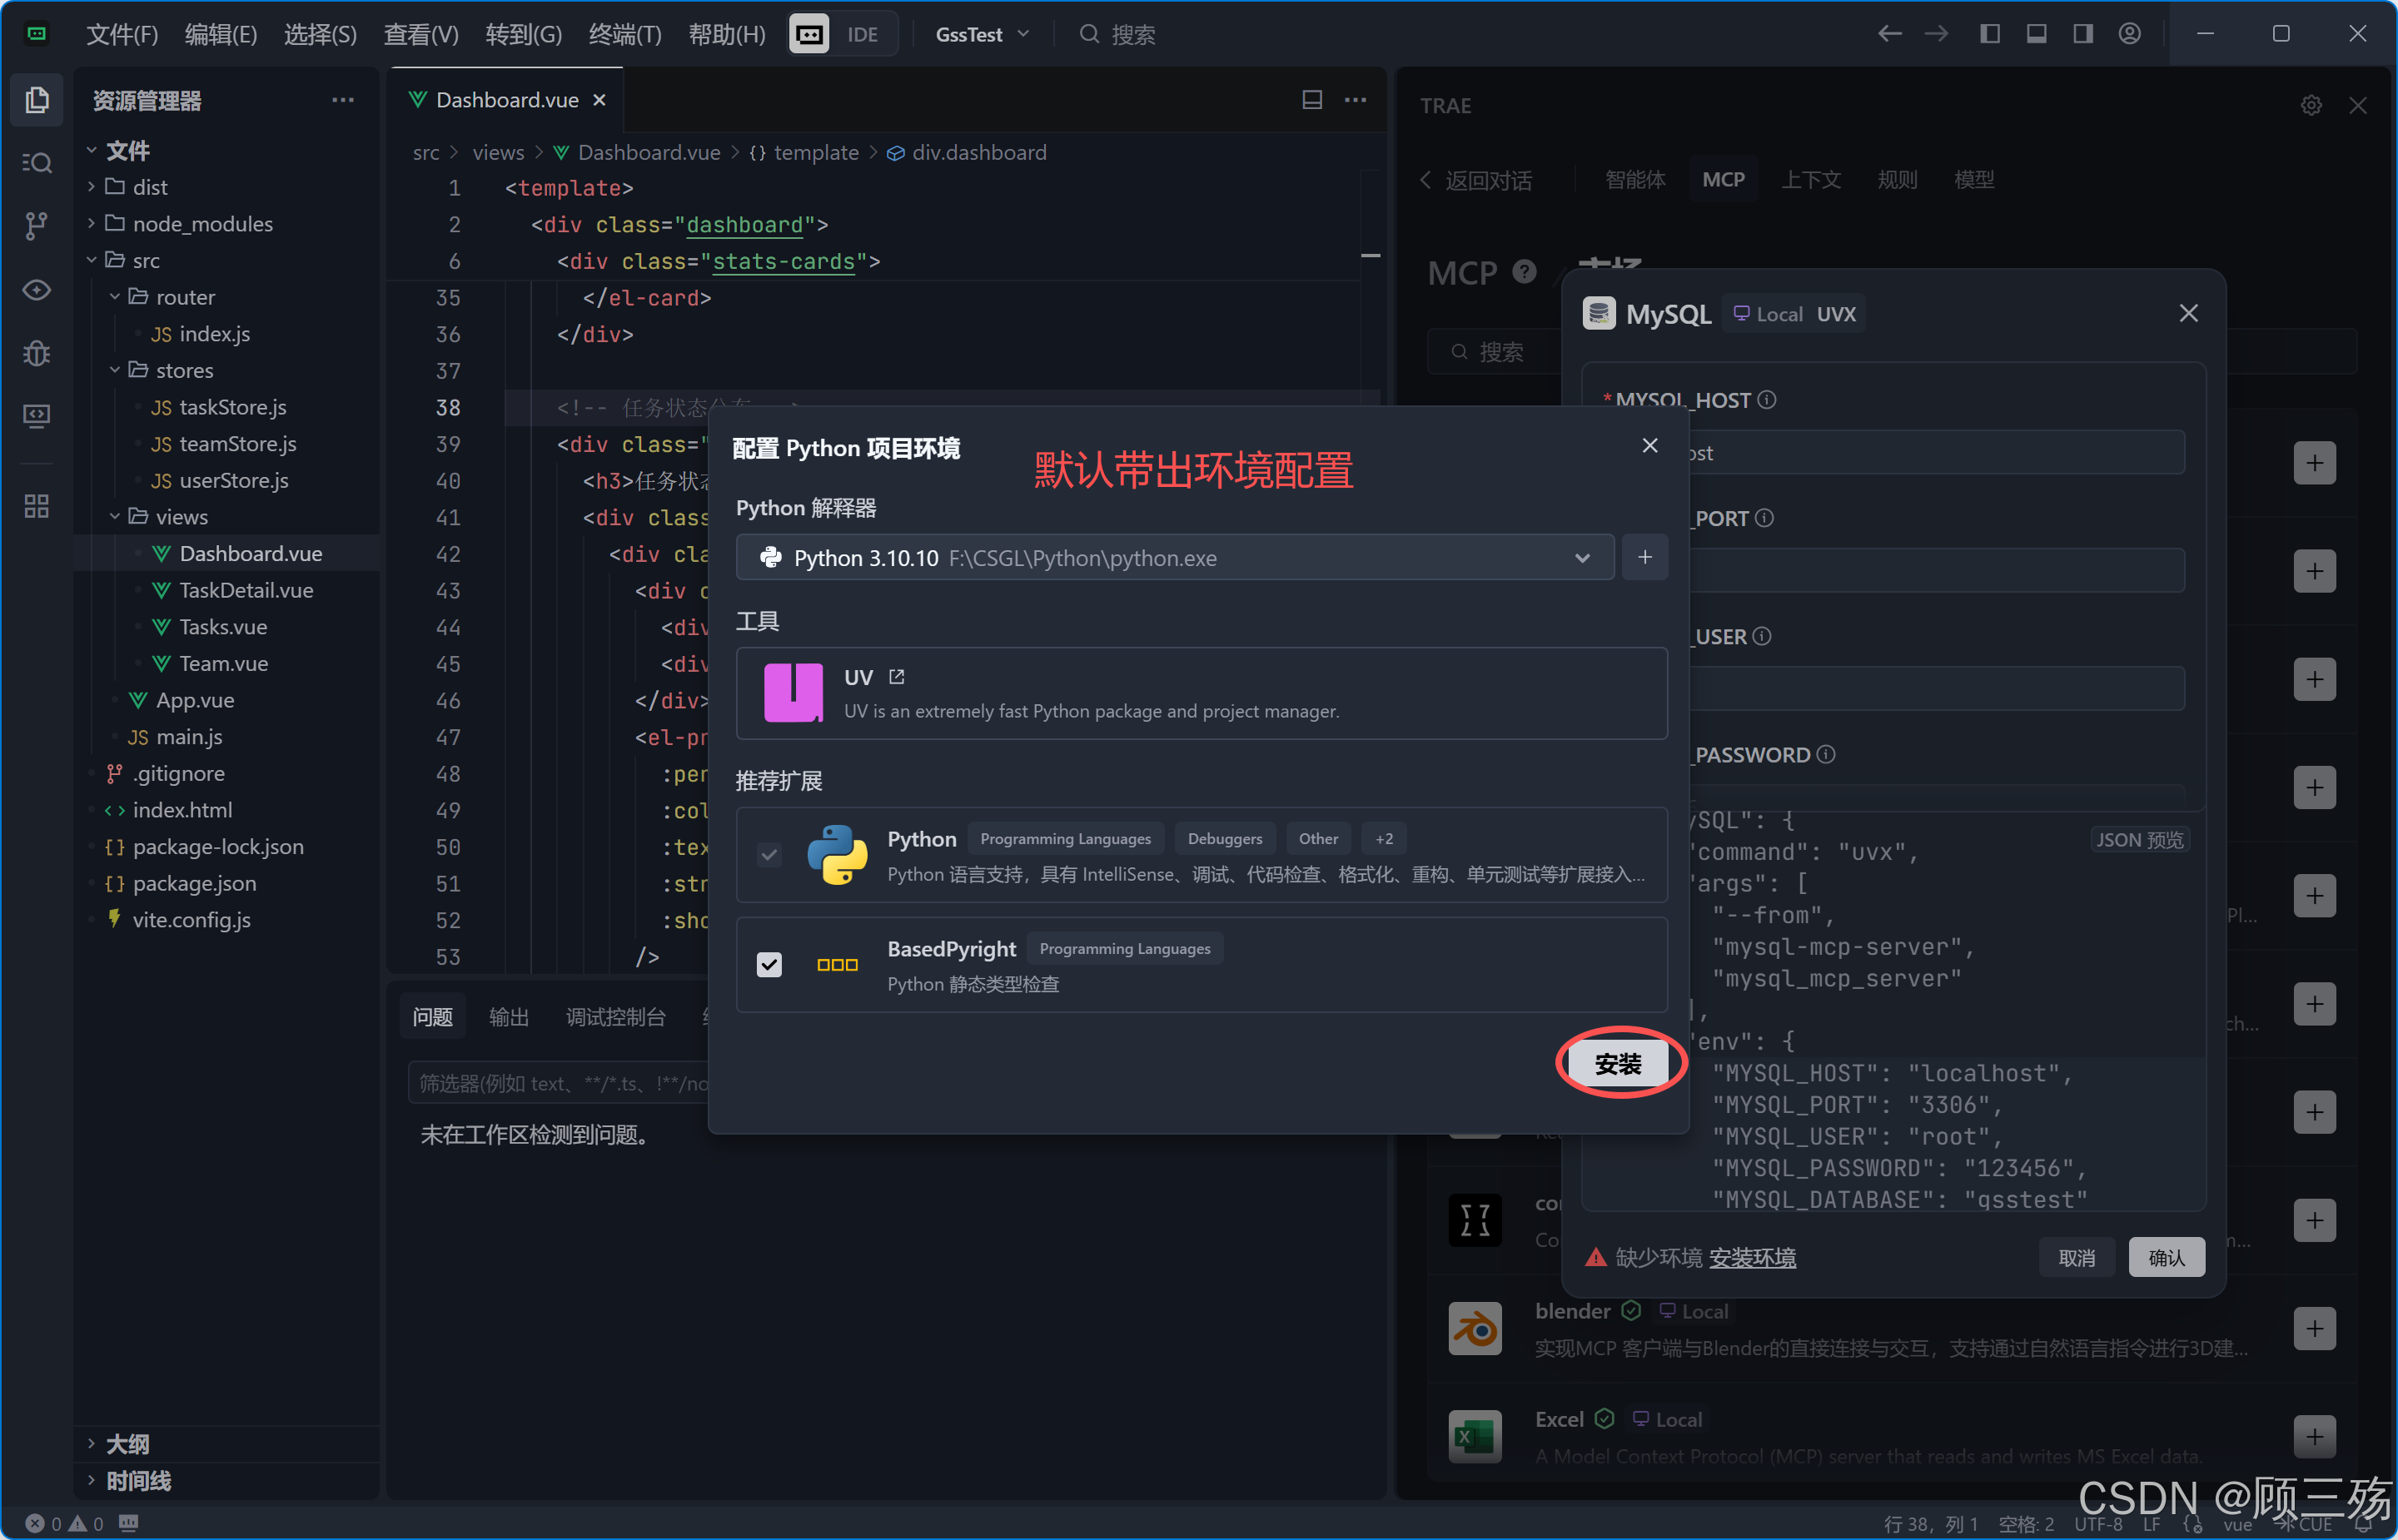Open the Search icon in activity bar

point(37,162)
